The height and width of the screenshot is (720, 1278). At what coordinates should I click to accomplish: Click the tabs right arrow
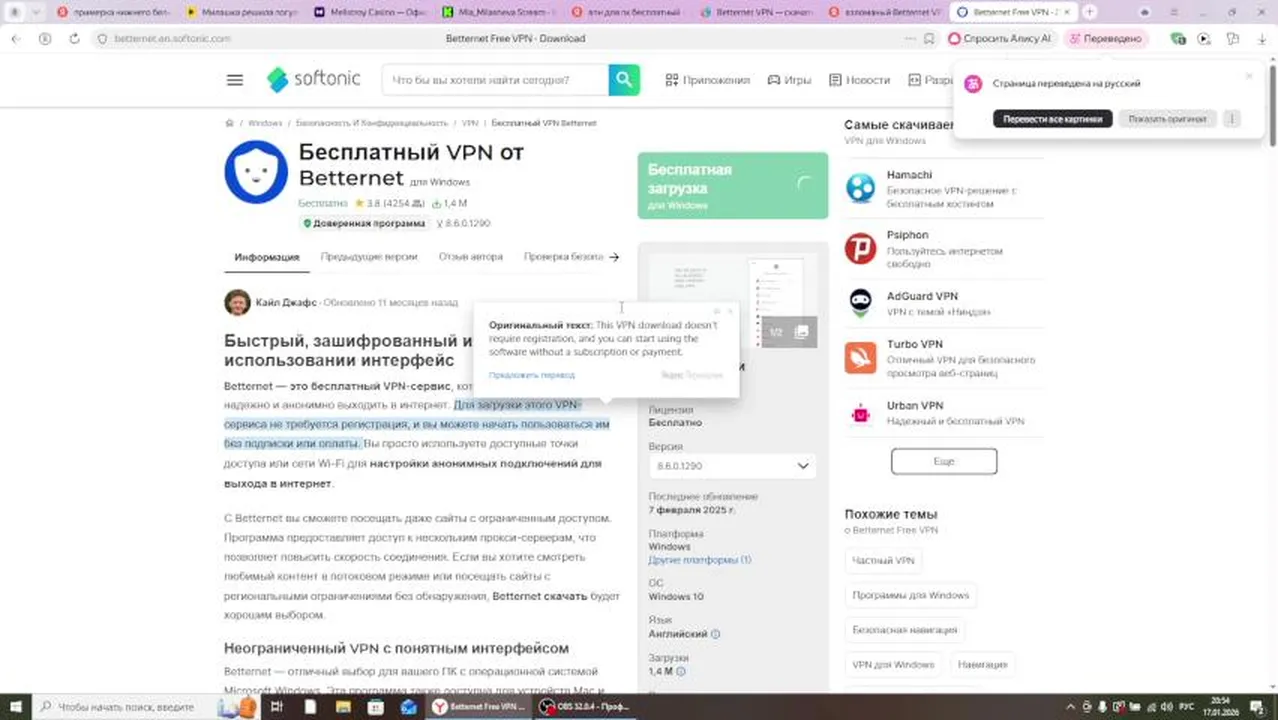point(614,257)
